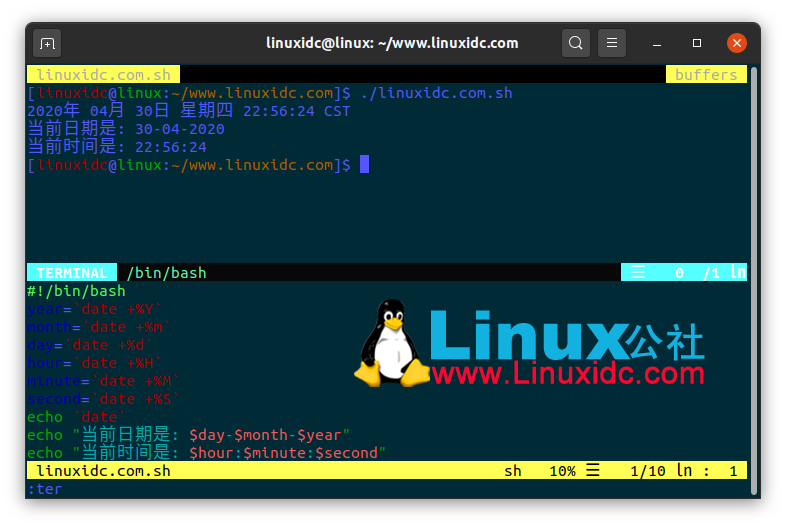
Task: Click the sh filetype indicator
Action: click(x=513, y=471)
